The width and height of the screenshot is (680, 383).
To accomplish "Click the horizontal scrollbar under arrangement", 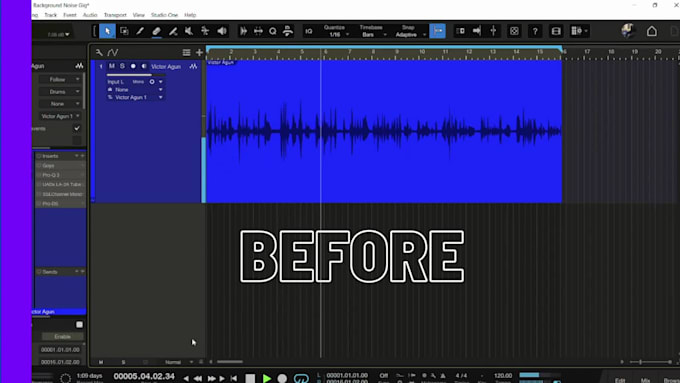I will pos(230,362).
